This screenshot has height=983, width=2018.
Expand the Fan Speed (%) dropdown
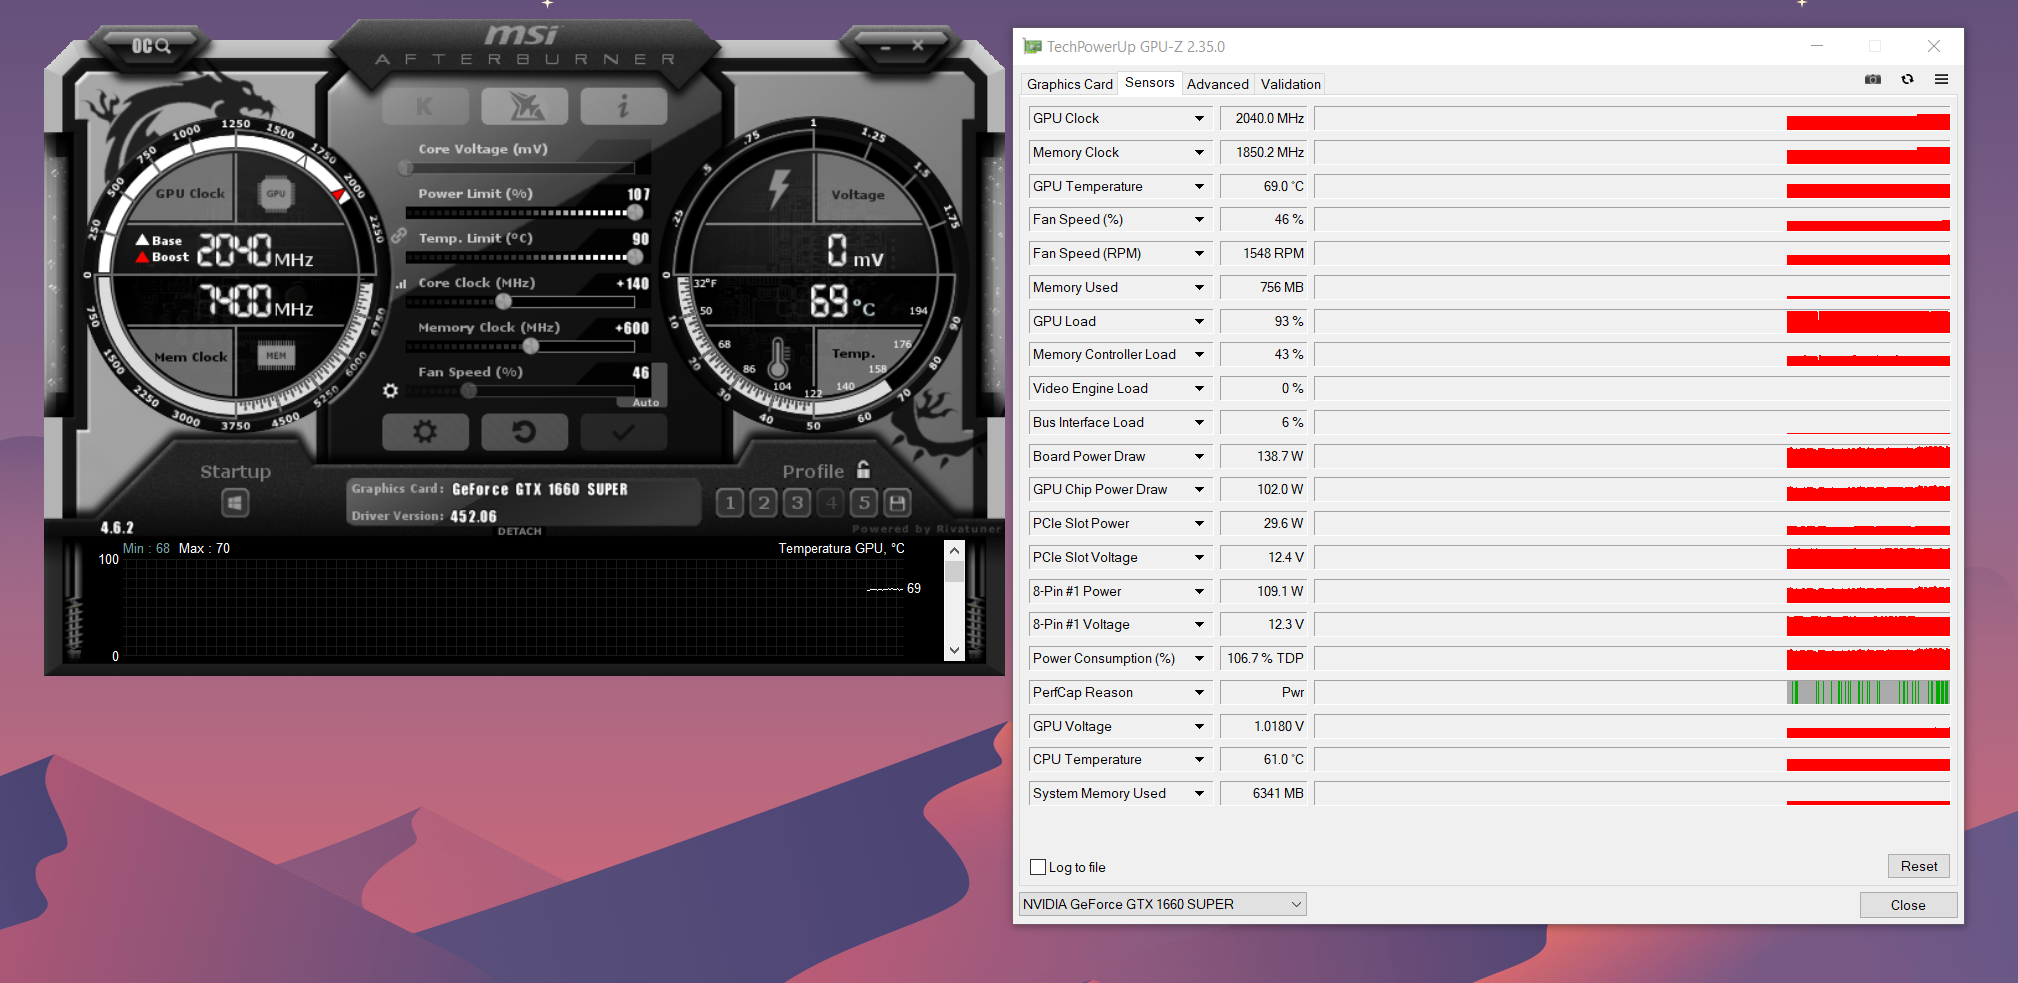point(1199,220)
